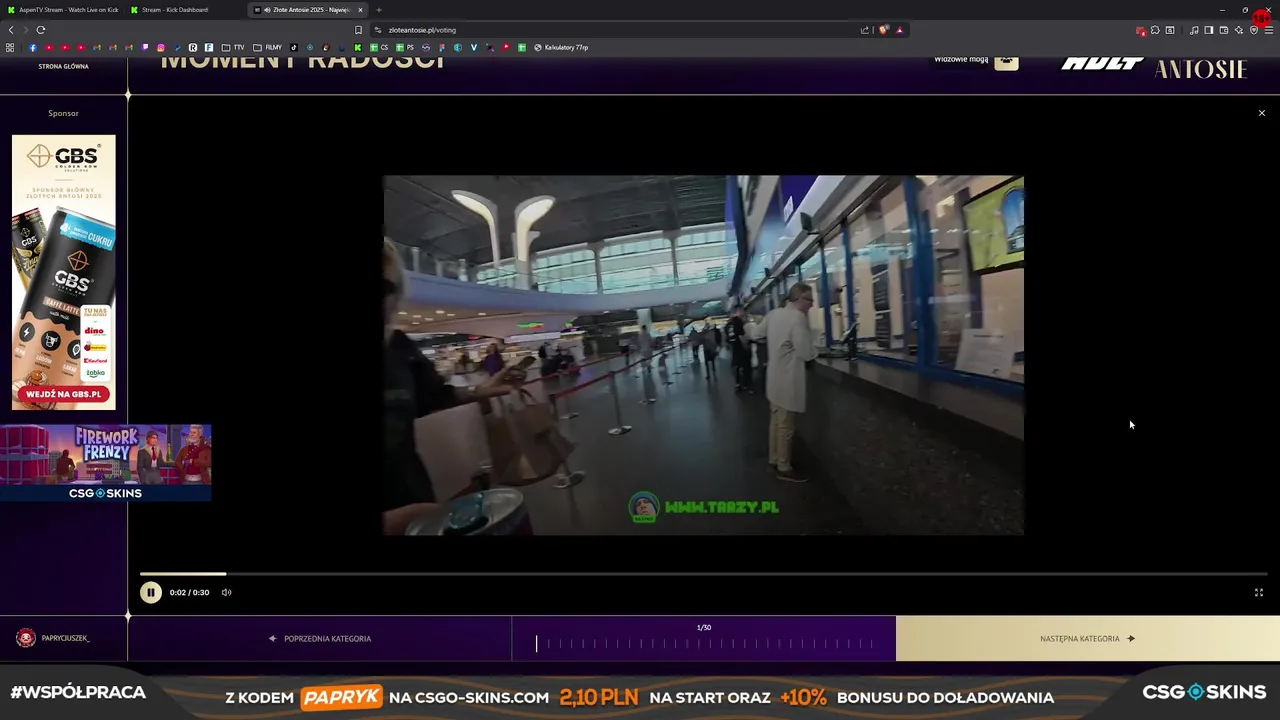Go to Poprzednia Kategoria
1280x720 pixels.
tap(320, 638)
